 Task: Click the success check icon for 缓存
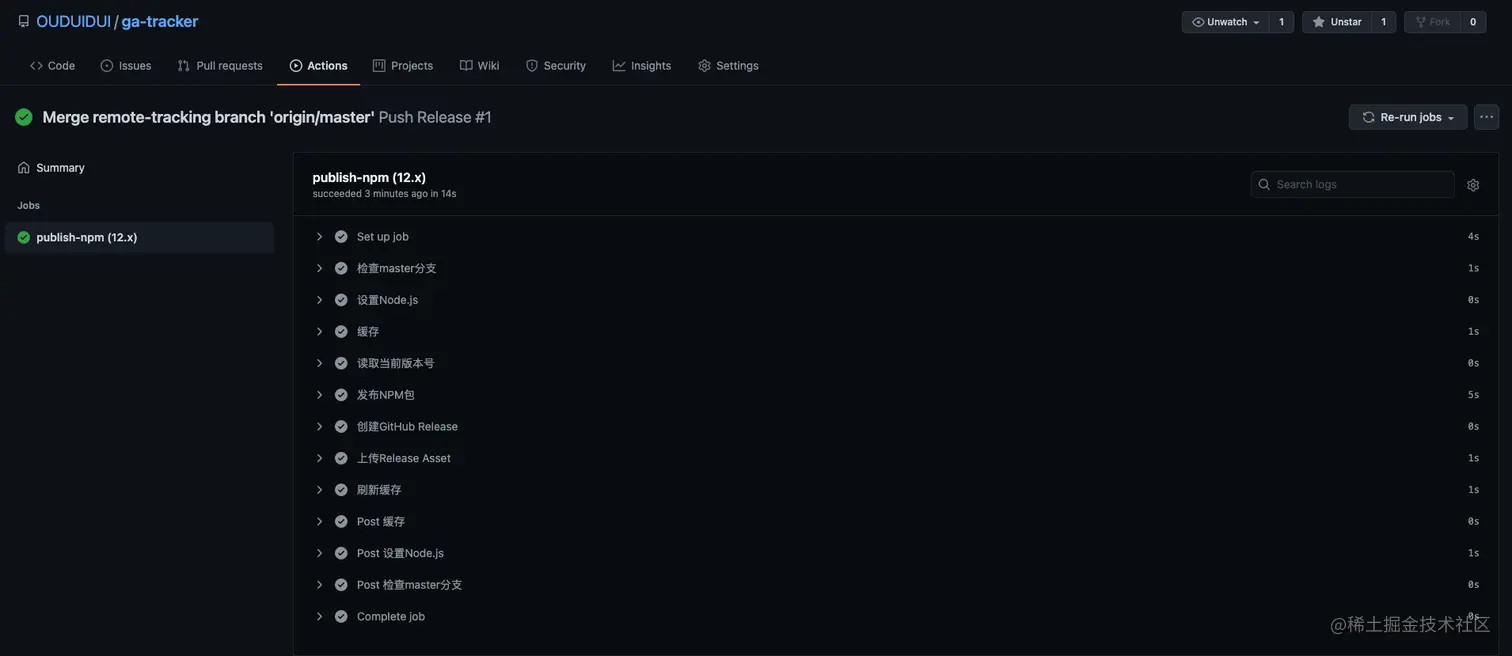341,332
